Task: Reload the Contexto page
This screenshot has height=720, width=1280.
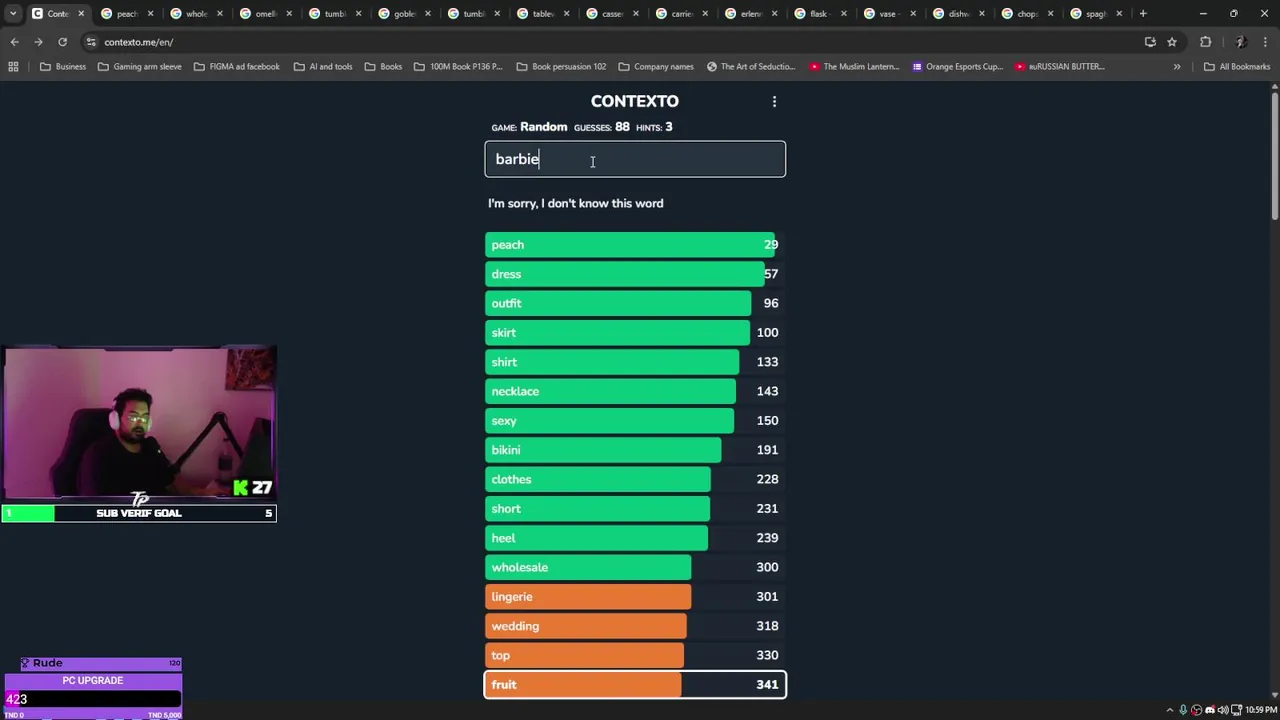Action: [62, 42]
